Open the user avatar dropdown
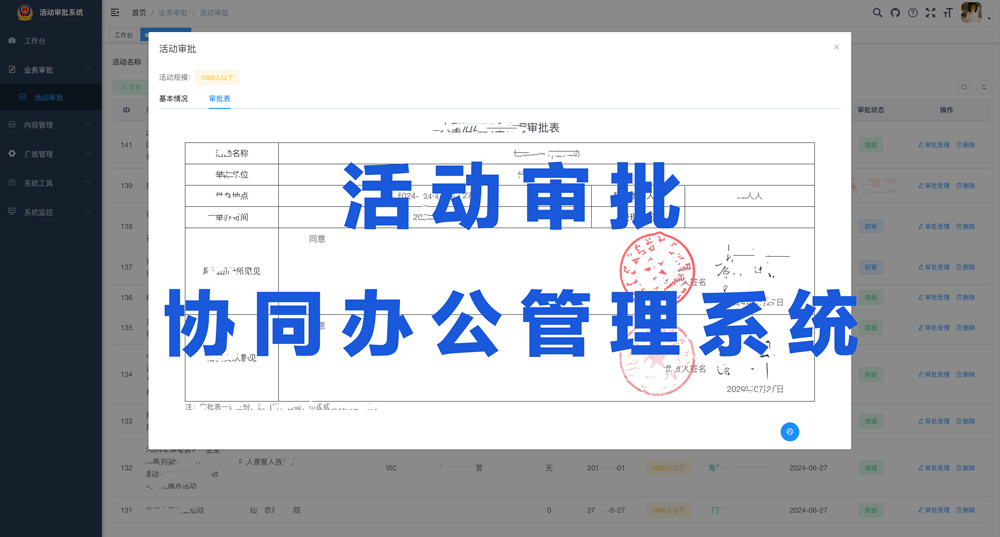 [974, 12]
